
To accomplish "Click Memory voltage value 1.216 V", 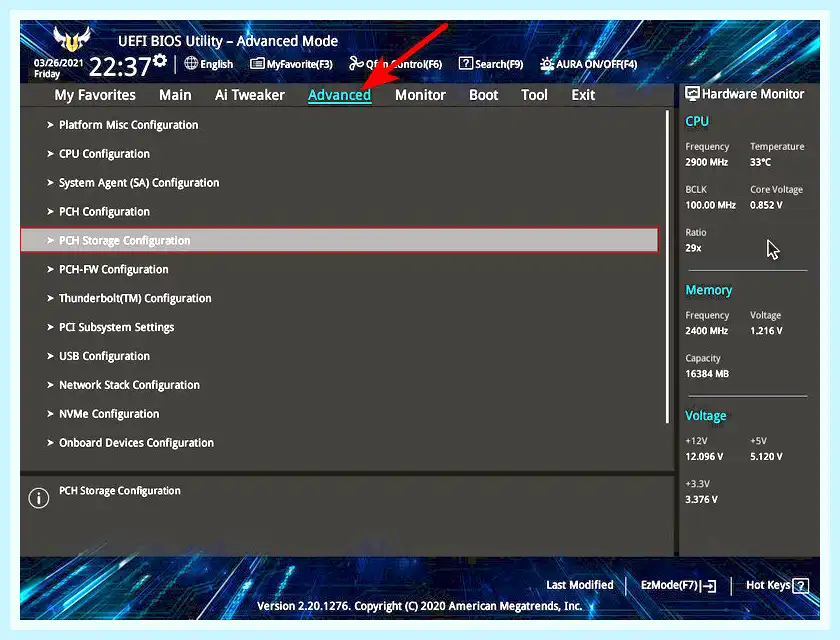I will [766, 330].
